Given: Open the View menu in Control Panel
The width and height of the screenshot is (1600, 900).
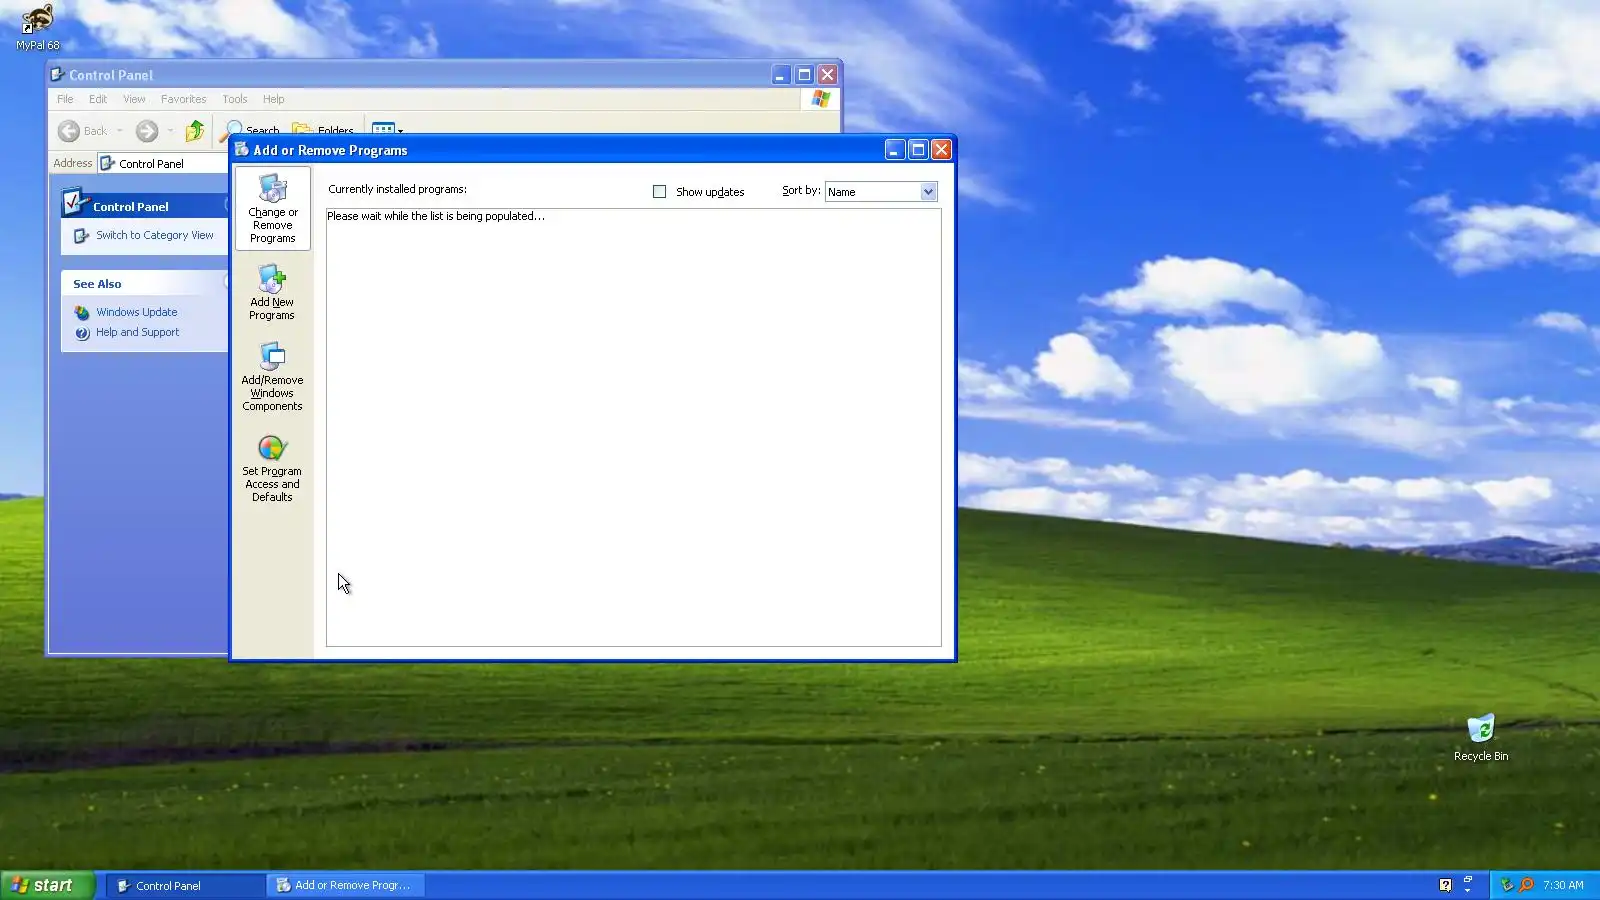Looking at the screenshot, I should pos(134,99).
